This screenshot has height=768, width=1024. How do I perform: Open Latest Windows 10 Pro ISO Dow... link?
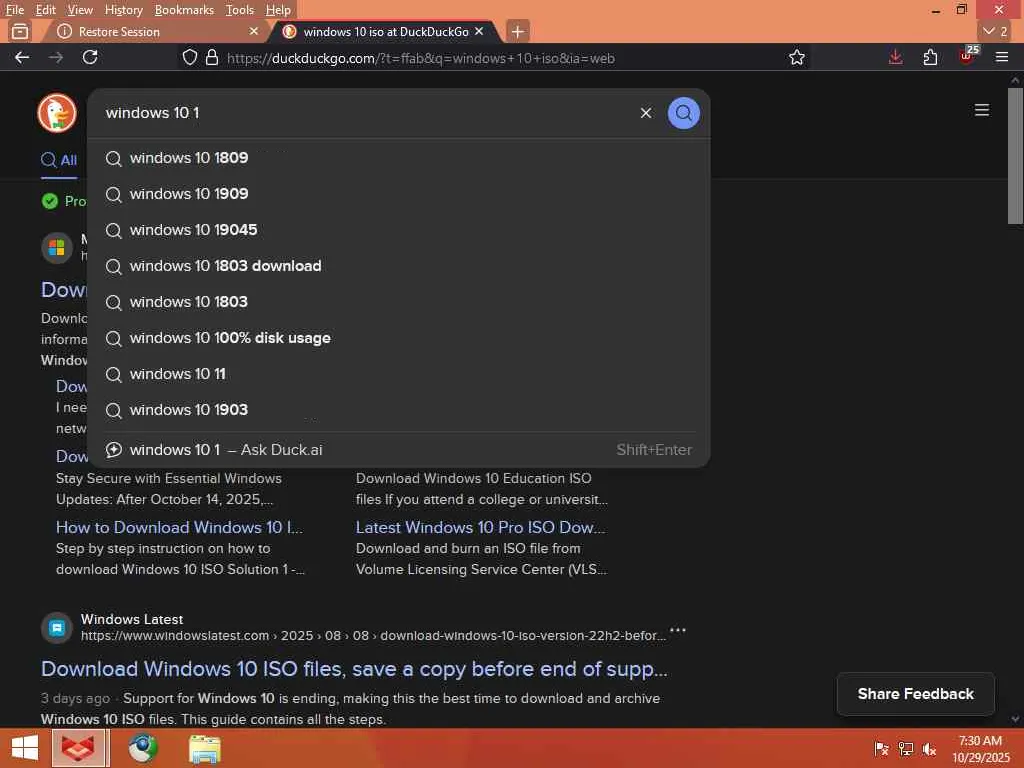[480, 527]
